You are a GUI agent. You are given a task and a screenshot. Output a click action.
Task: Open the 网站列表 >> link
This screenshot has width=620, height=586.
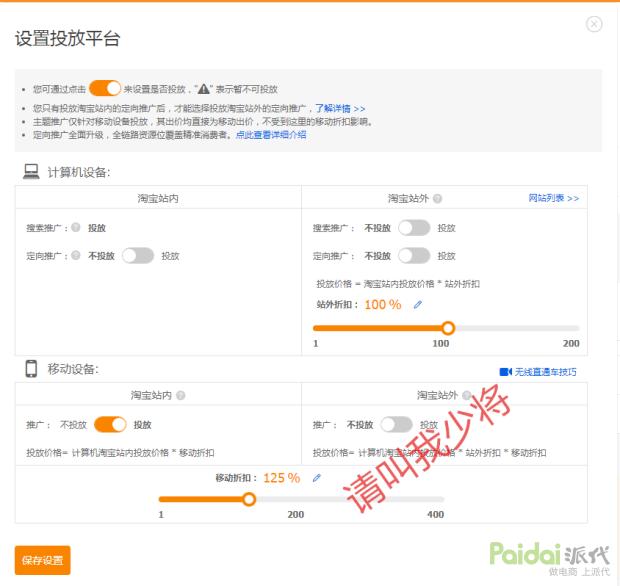click(554, 198)
